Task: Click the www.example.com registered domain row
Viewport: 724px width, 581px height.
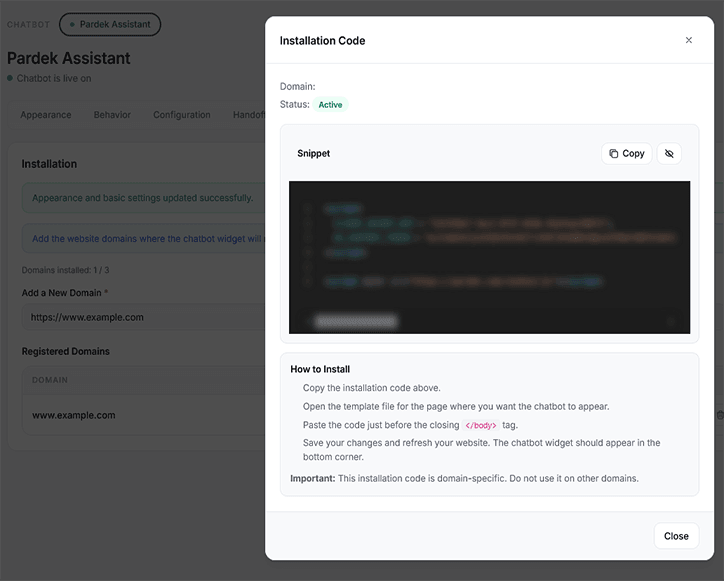Action: 144,415
